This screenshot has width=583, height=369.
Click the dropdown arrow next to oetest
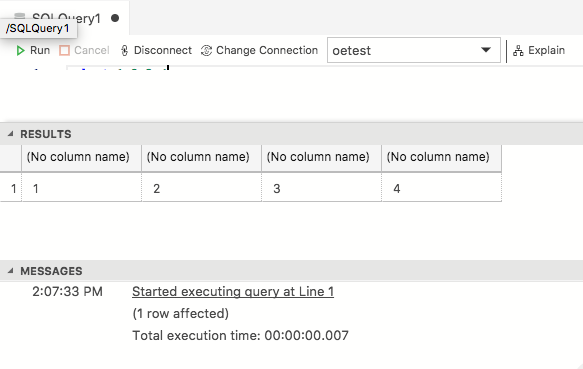pyautogui.click(x=486, y=50)
